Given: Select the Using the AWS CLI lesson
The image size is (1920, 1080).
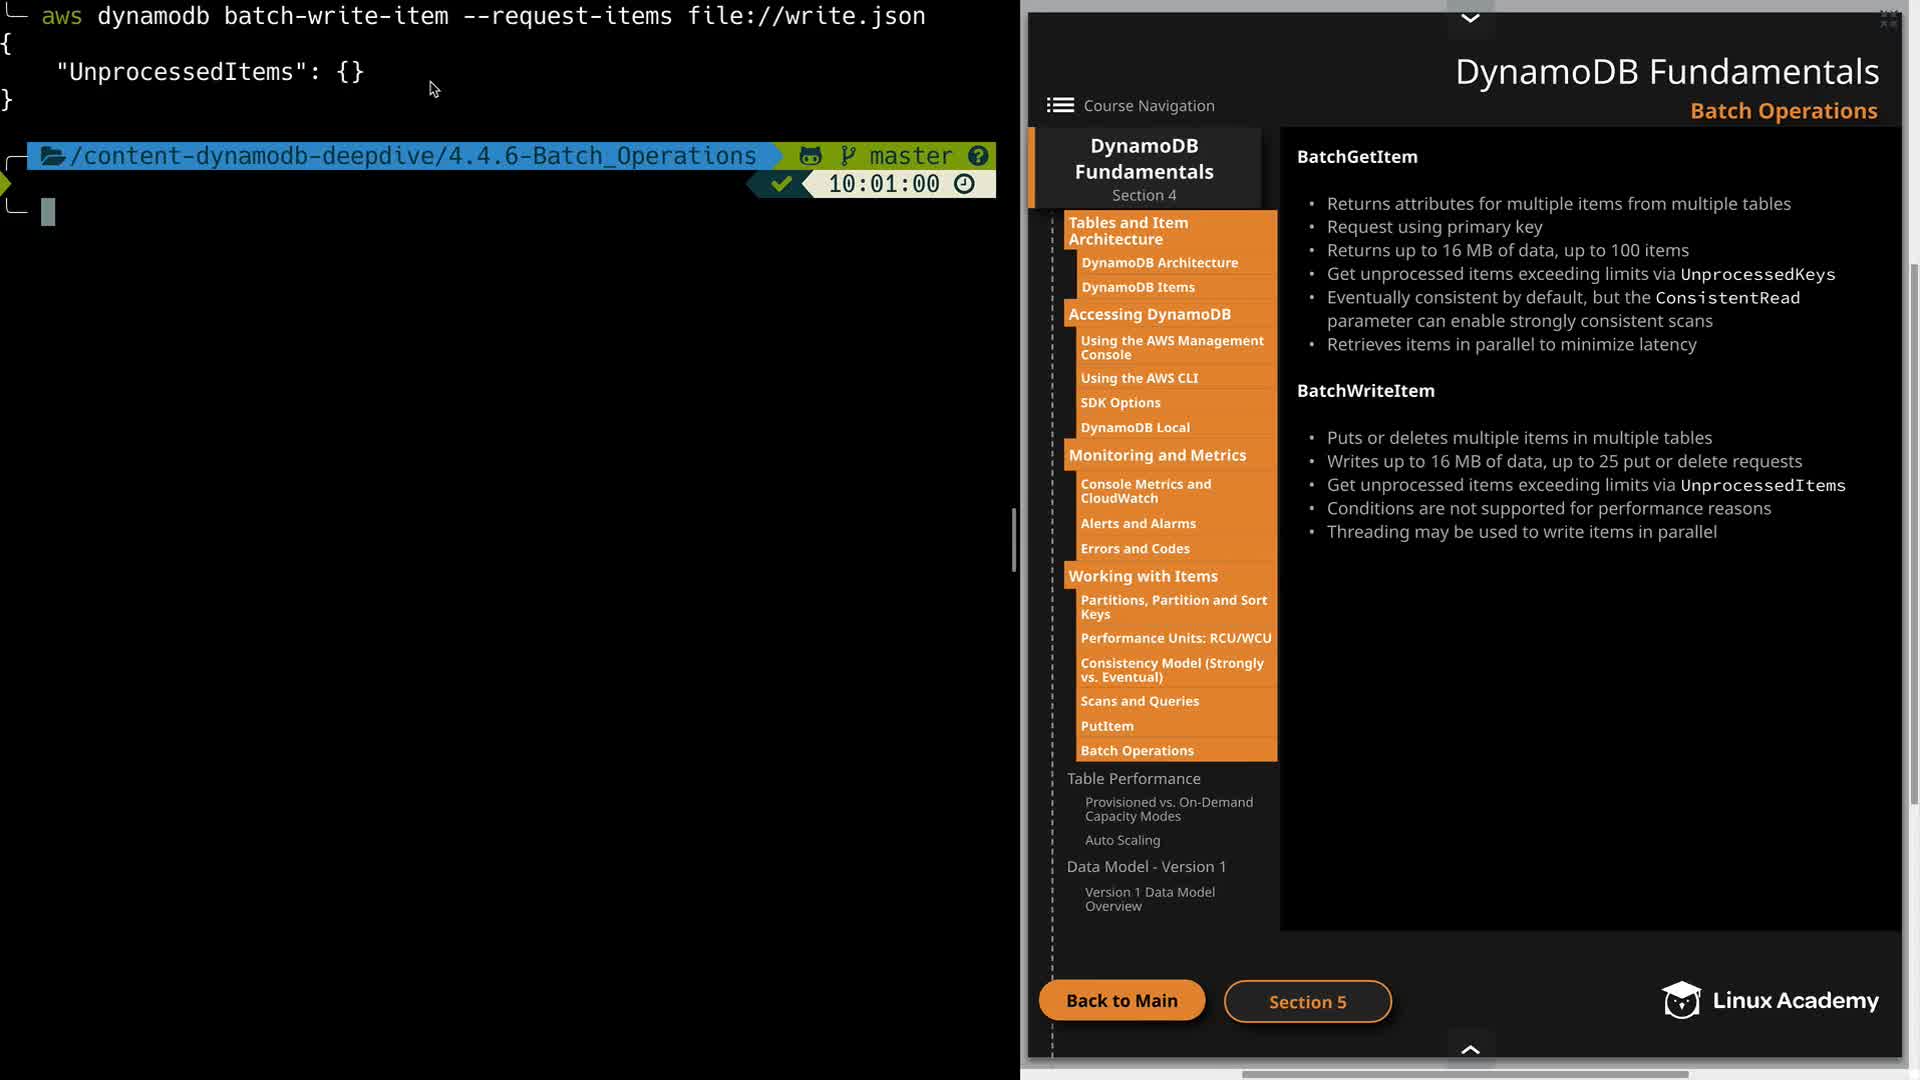Looking at the screenshot, I should click(x=1139, y=378).
